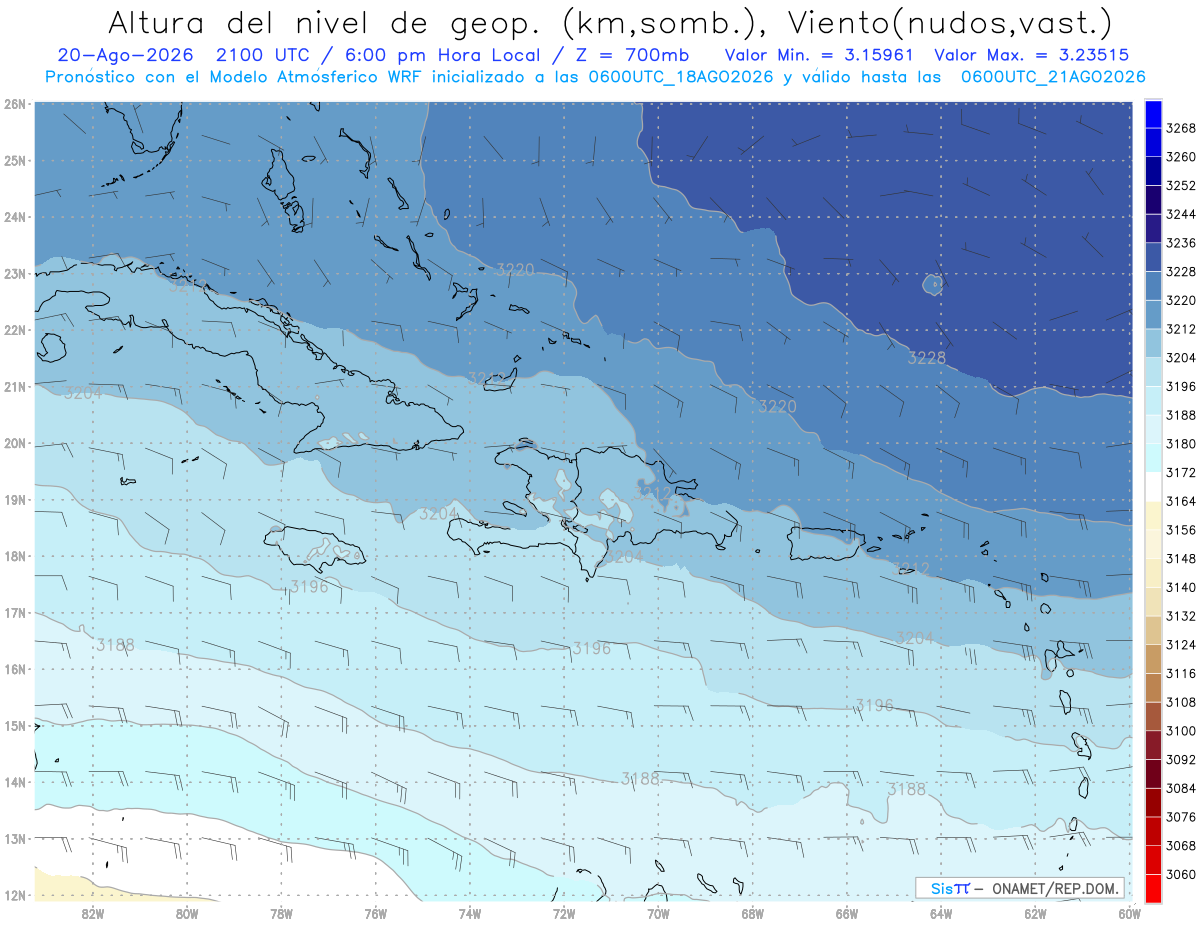Click the dark maroon segment between 3092 and 3084
This screenshot has height=927, width=1200.
click(1153, 773)
